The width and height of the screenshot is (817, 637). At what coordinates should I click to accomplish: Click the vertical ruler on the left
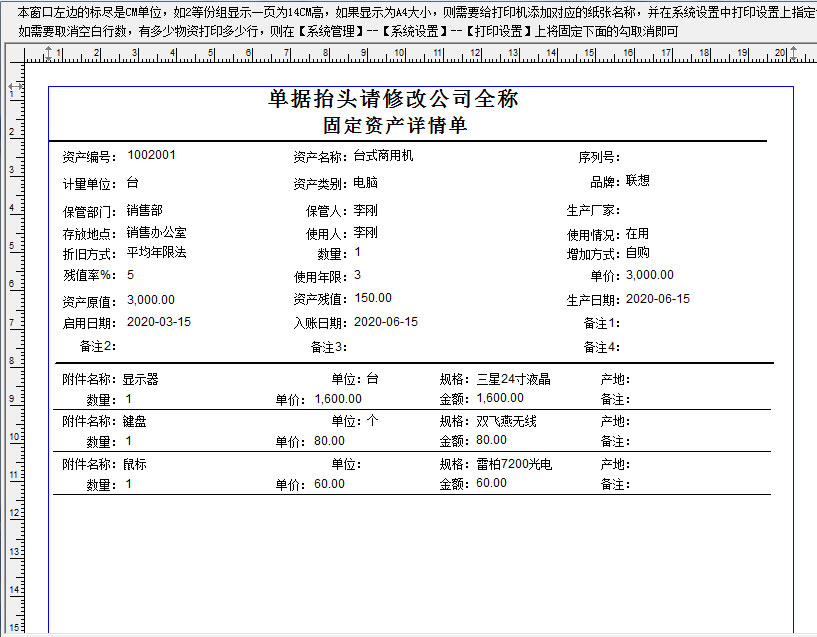click(13, 350)
